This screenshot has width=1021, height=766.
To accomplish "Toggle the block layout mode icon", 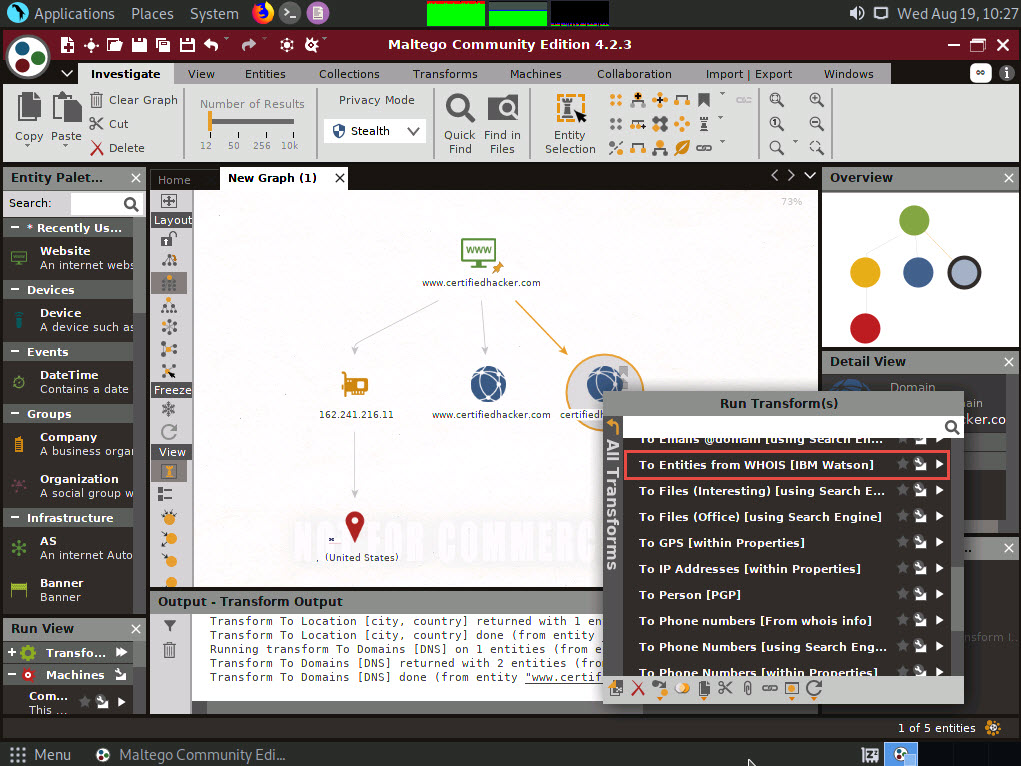I will [x=169, y=283].
